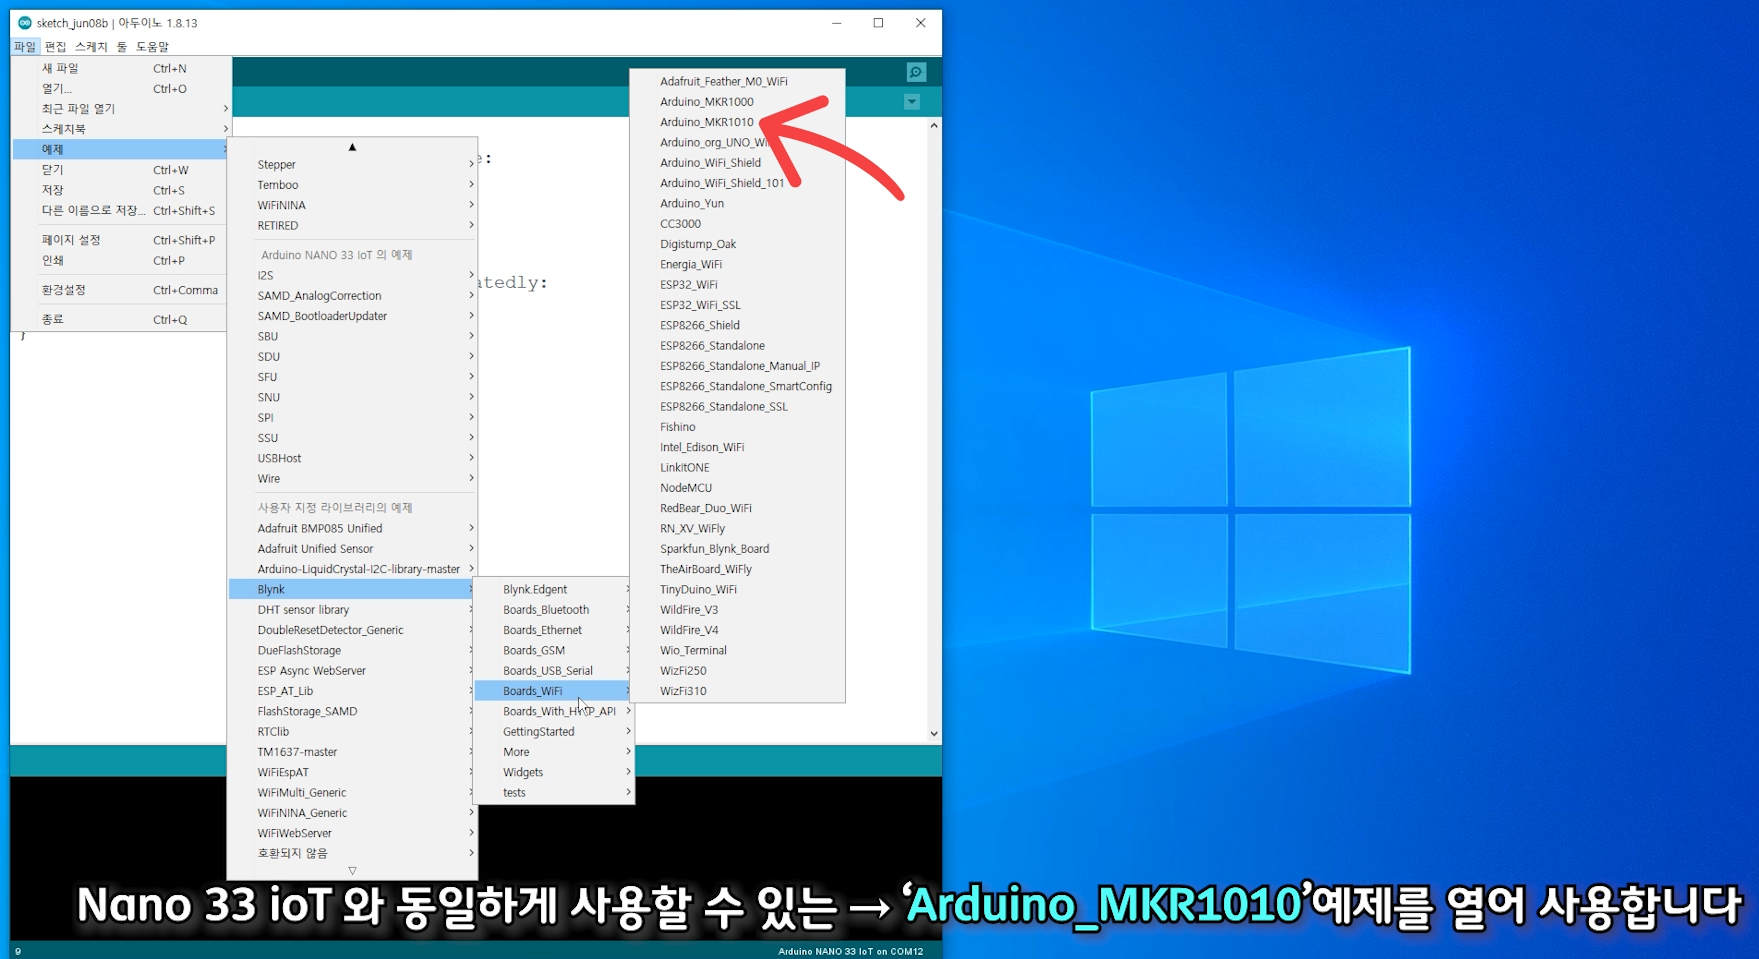Viewport: 1759px width, 959px height.
Task: Open the 편집 menu
Action: [x=55, y=47]
